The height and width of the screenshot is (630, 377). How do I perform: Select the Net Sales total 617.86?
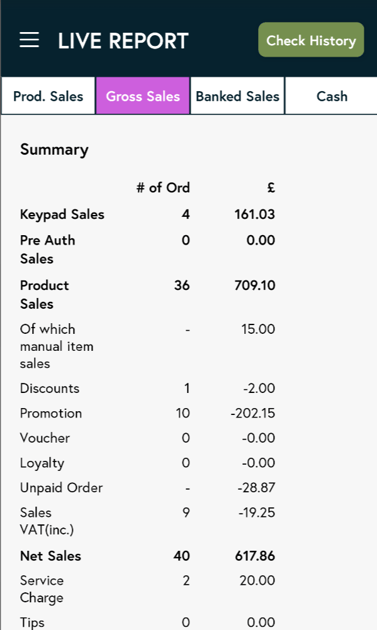pos(255,556)
